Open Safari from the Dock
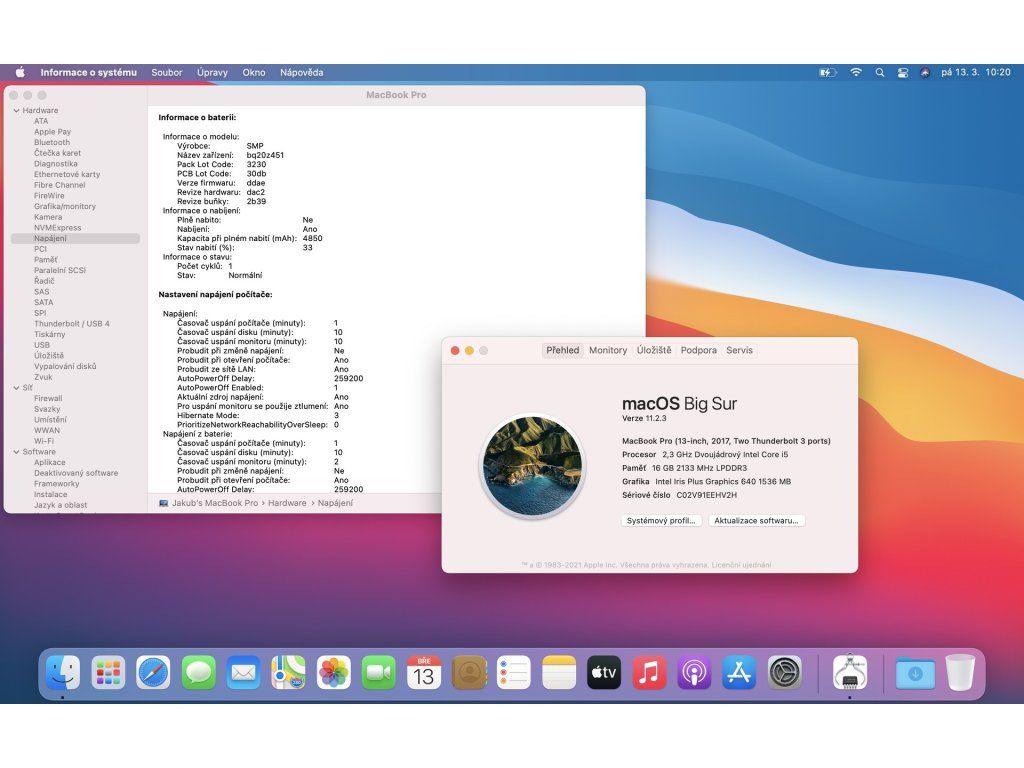Image resolution: width=1024 pixels, height=768 pixels. 153,673
